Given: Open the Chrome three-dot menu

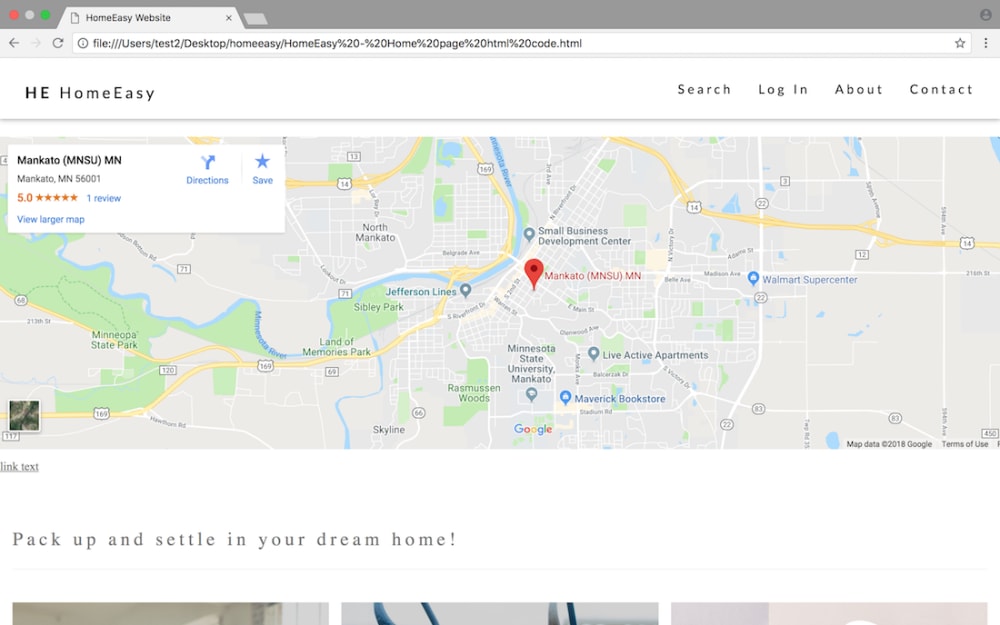Looking at the screenshot, I should (985, 43).
